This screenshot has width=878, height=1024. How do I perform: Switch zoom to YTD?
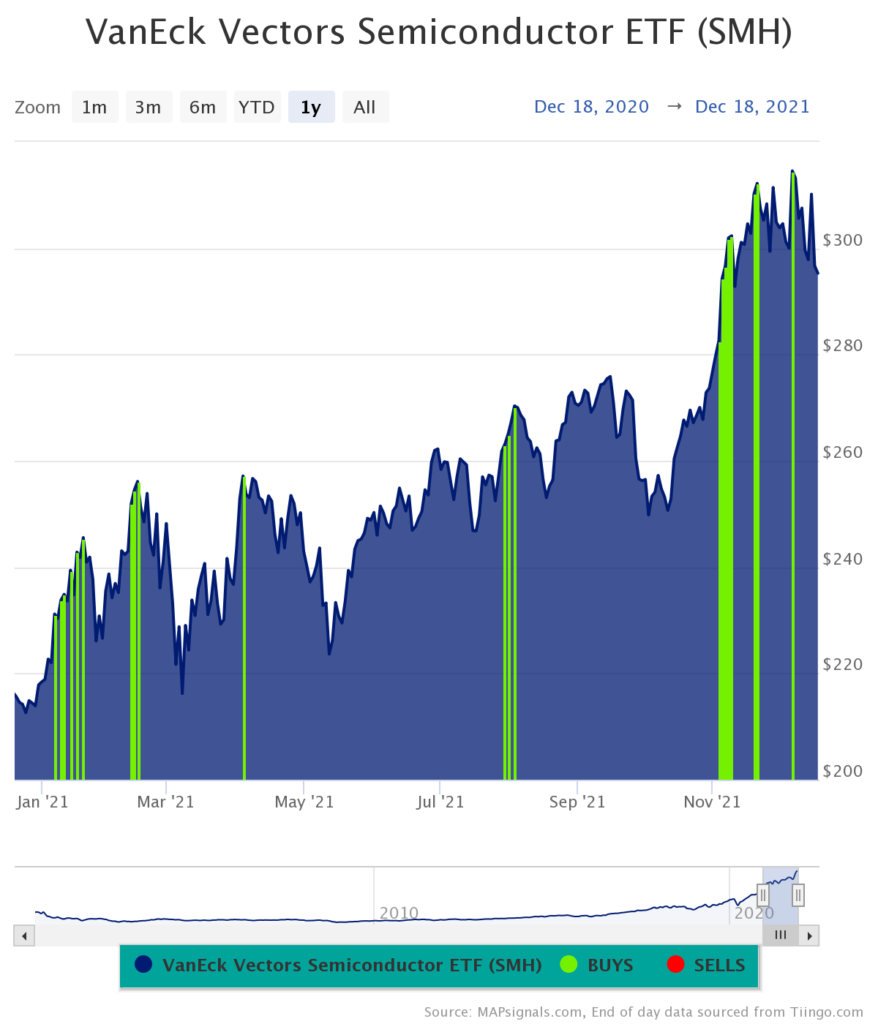pos(256,107)
